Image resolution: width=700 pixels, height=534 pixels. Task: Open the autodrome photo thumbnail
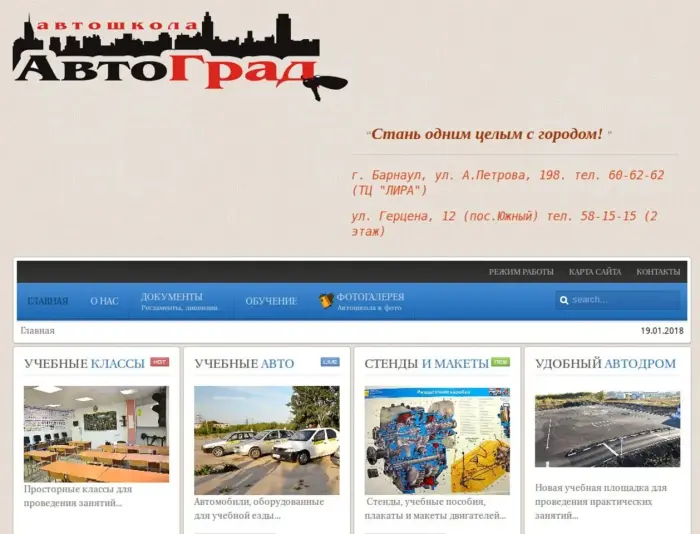pyautogui.click(x=607, y=429)
